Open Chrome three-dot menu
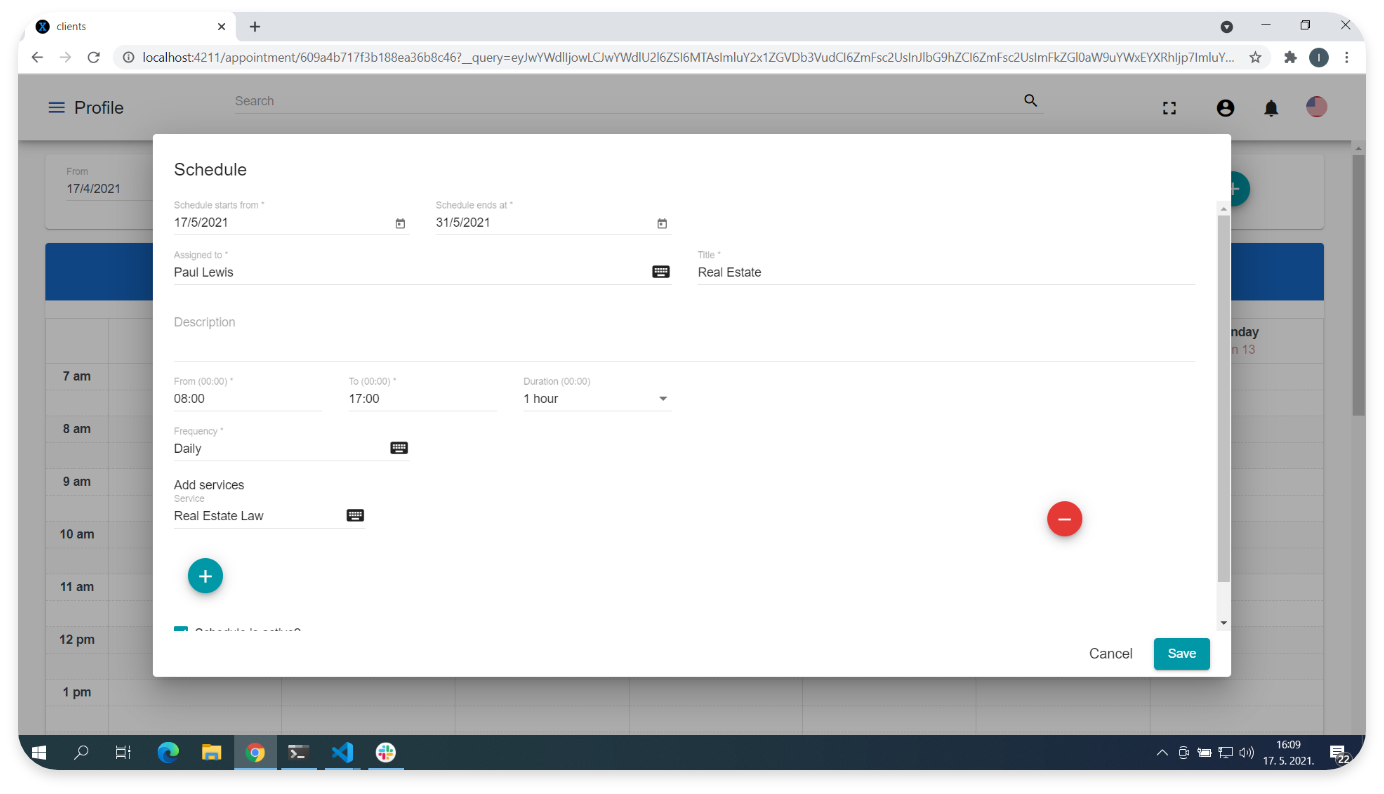 click(x=1348, y=57)
